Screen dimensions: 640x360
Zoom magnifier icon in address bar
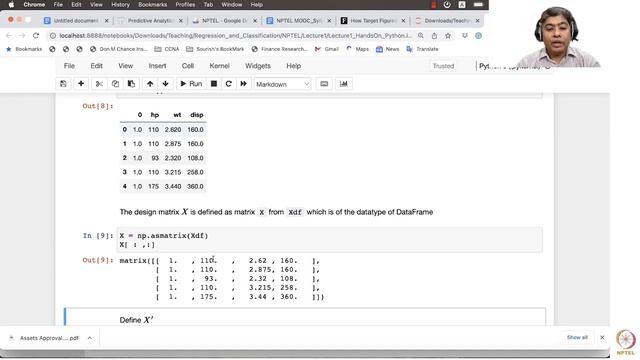421,36
